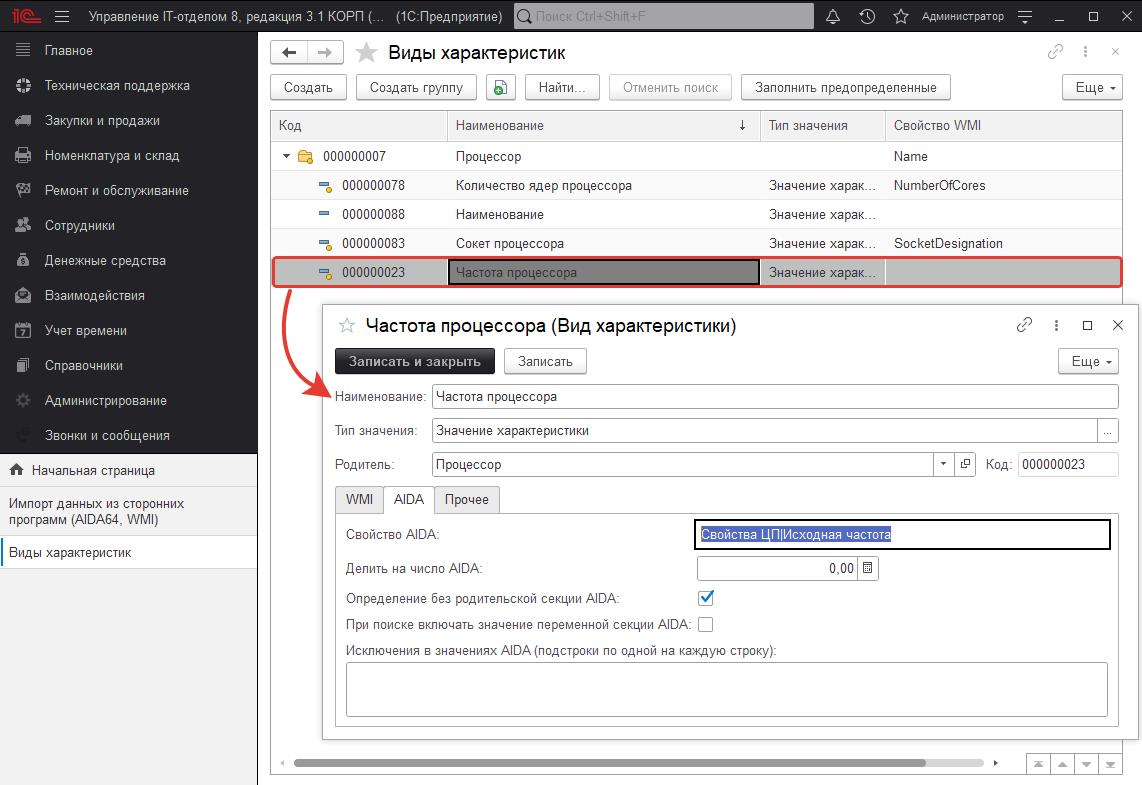Click the hamburger main menu icon
The width and height of the screenshot is (1142, 785).
coord(62,17)
